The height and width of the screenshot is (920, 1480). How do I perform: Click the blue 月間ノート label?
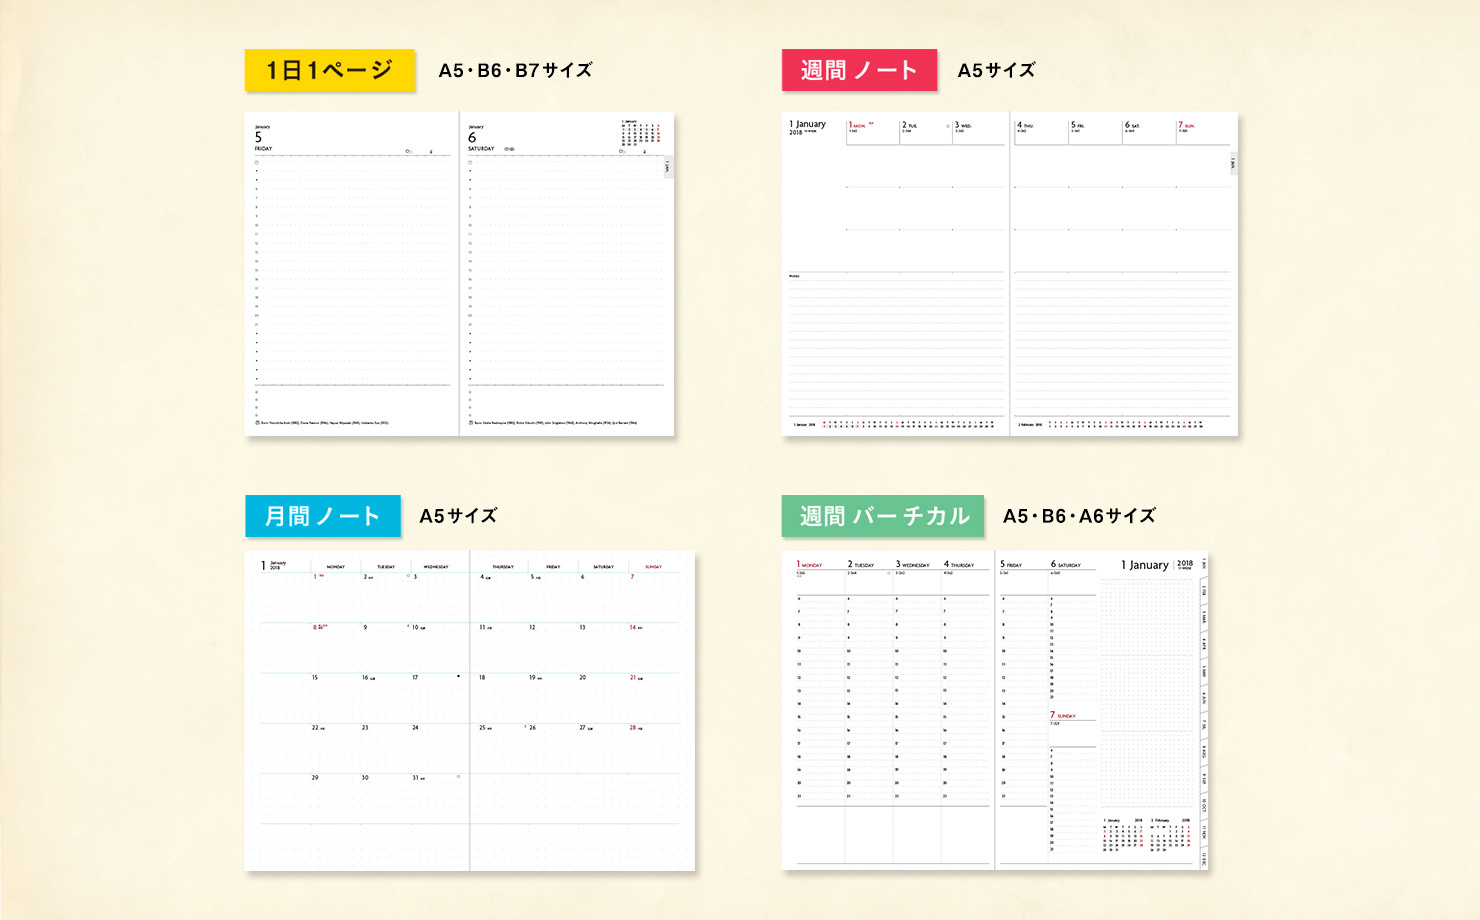pyautogui.click(x=322, y=516)
